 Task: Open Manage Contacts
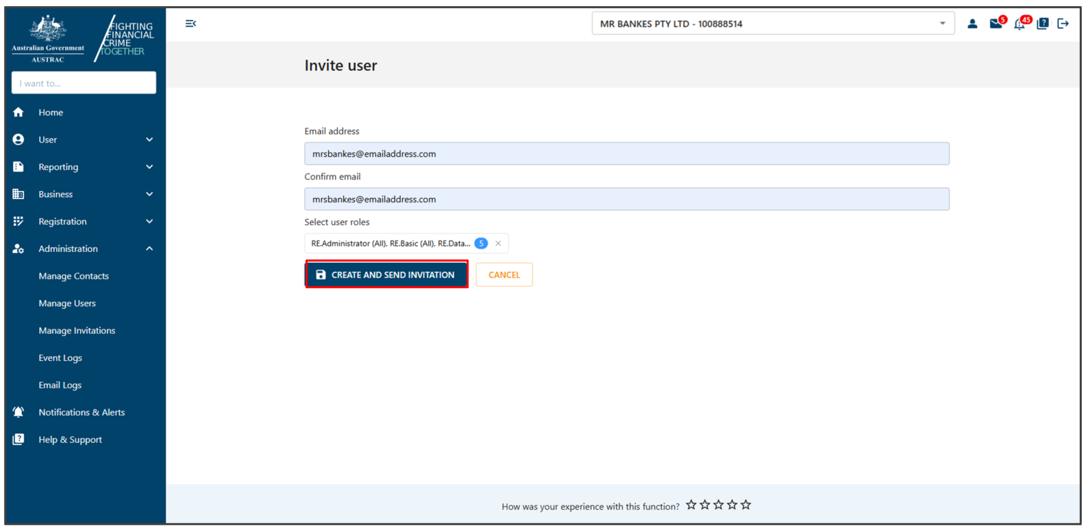tap(74, 276)
